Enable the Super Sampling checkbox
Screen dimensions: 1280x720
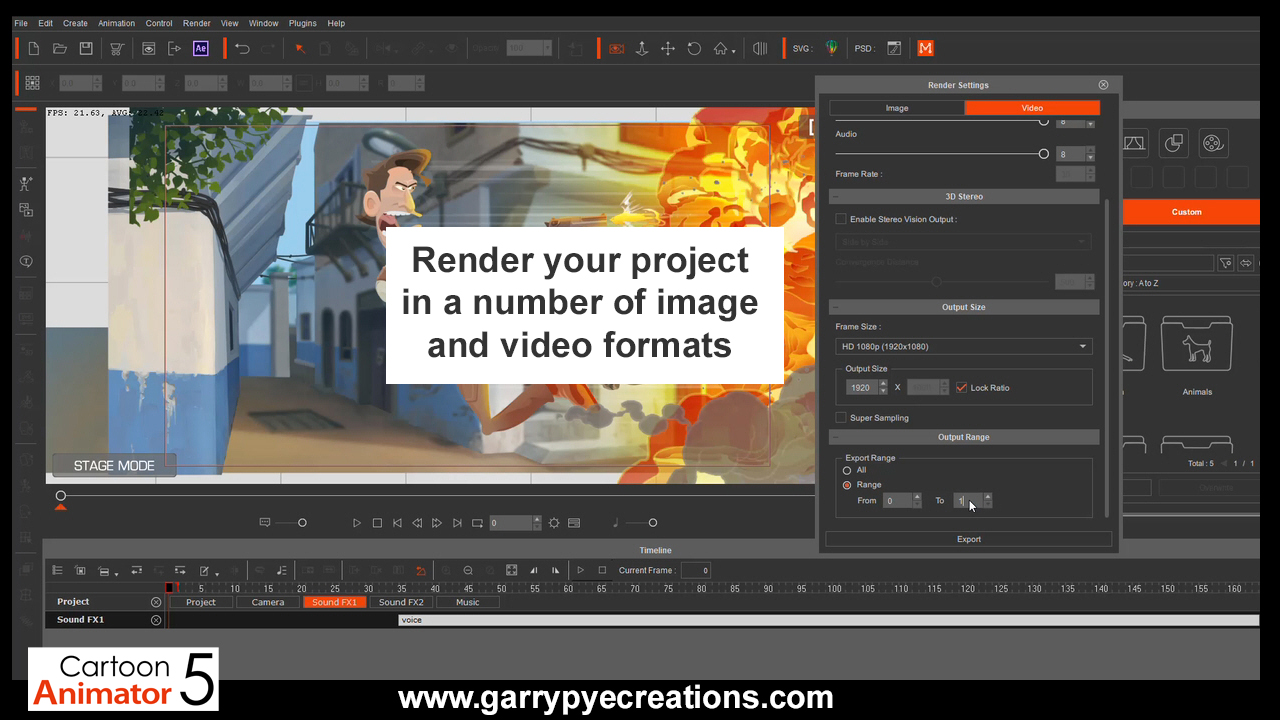tap(841, 418)
